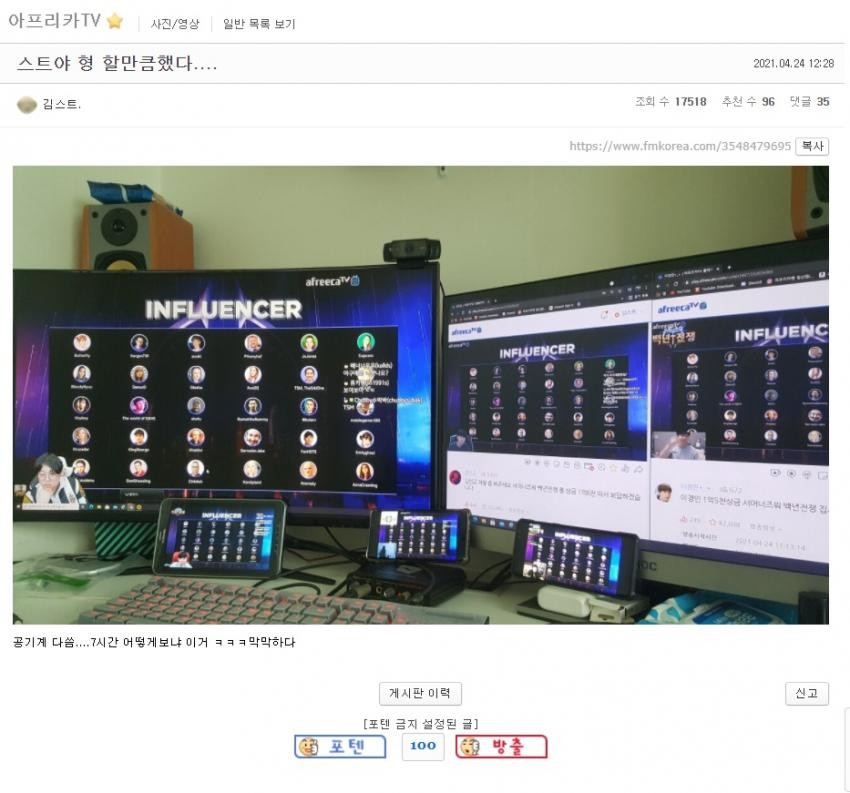
Task: Vote 포텐 on this post
Action: (x=340, y=746)
